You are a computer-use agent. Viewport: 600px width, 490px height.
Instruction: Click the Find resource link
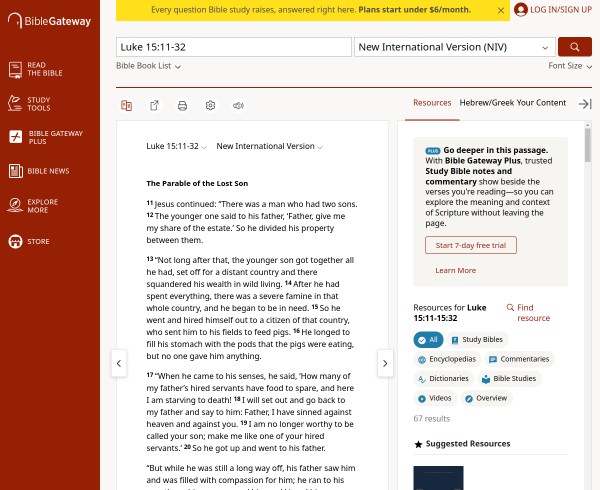pos(533,313)
